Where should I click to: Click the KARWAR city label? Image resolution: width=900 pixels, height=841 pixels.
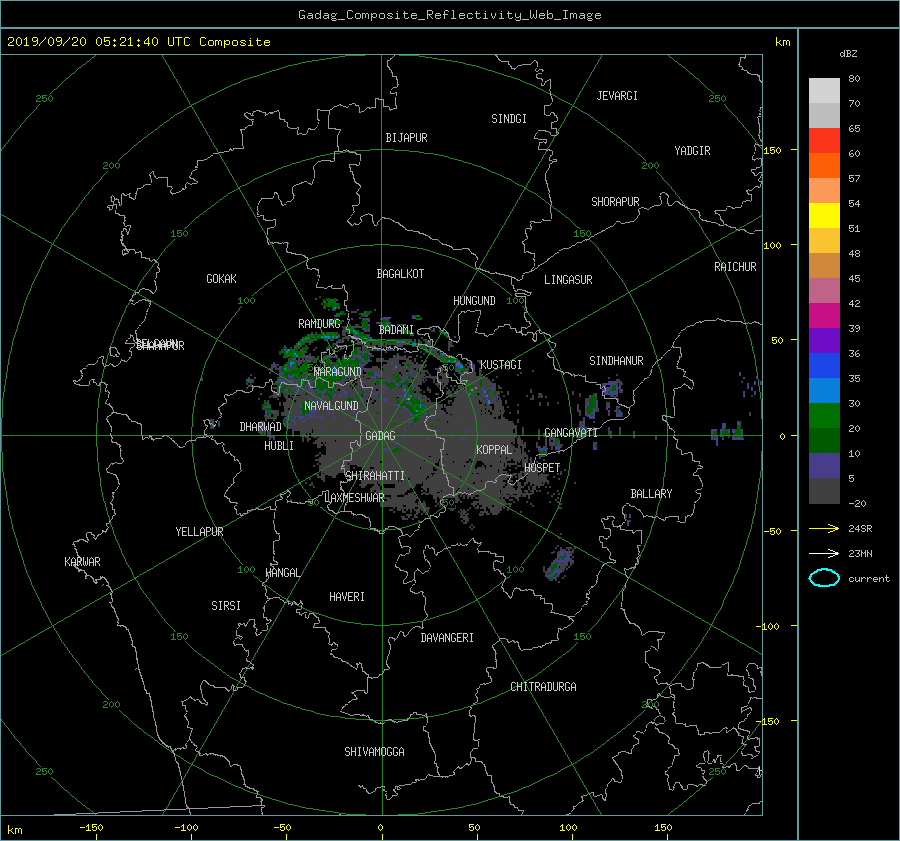(82, 562)
